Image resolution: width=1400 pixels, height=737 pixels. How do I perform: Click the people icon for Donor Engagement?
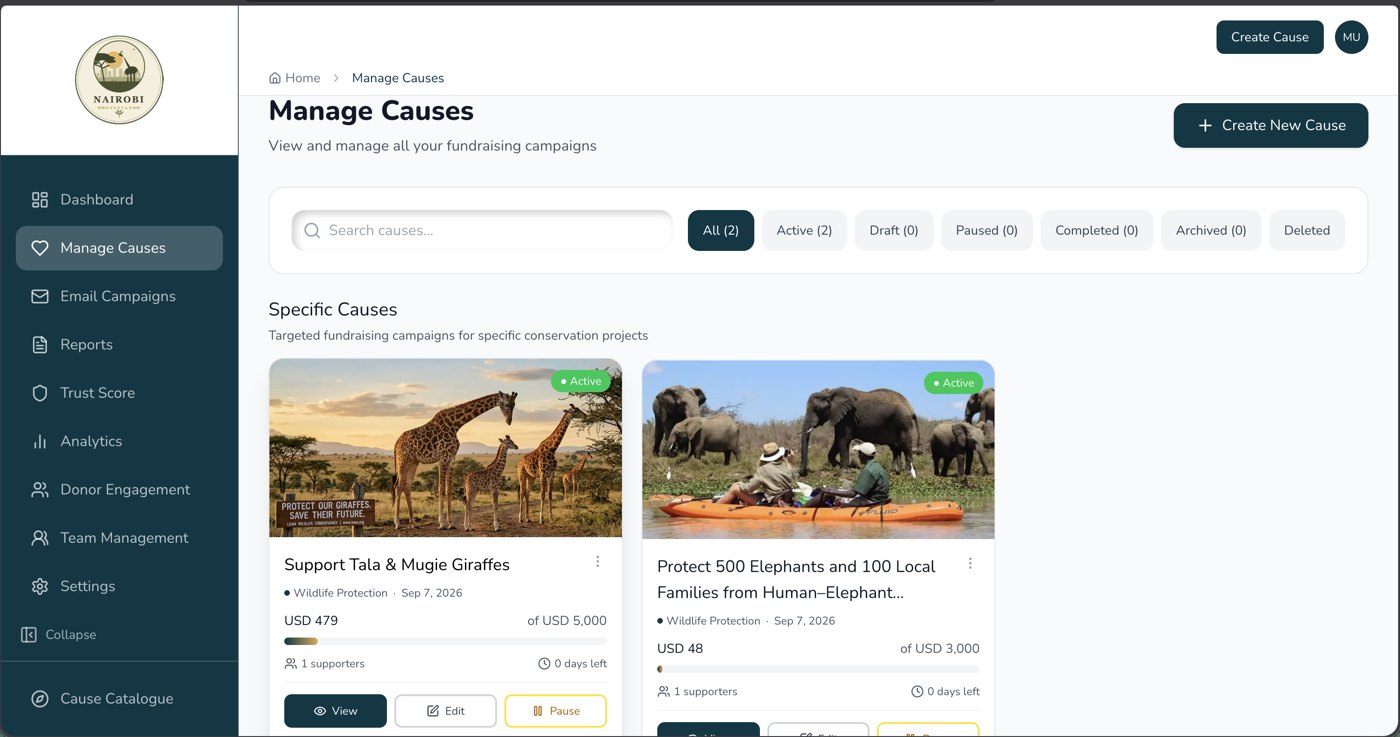[40, 490]
